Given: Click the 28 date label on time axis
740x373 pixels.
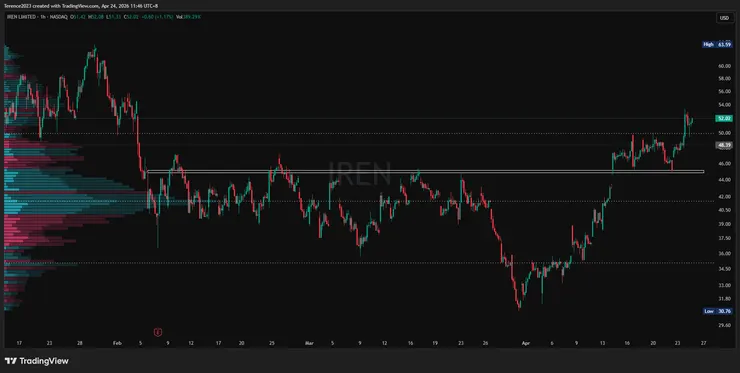Looking at the screenshot, I should click(80, 343).
